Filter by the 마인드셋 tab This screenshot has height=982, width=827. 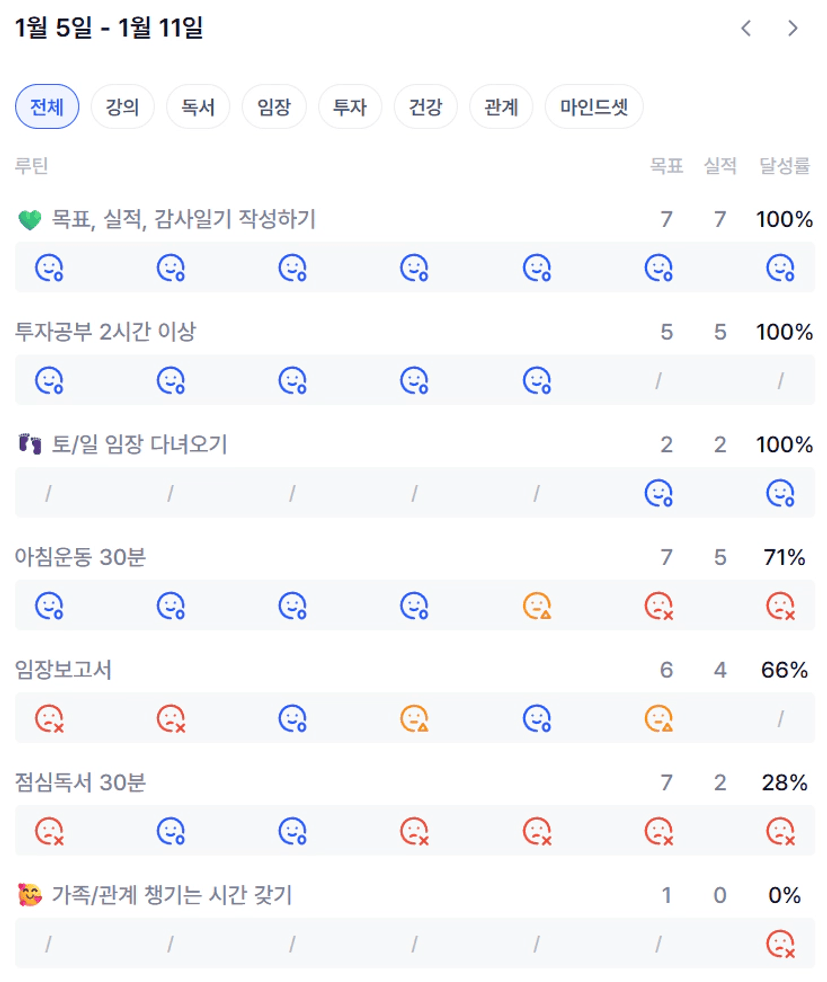pos(594,107)
